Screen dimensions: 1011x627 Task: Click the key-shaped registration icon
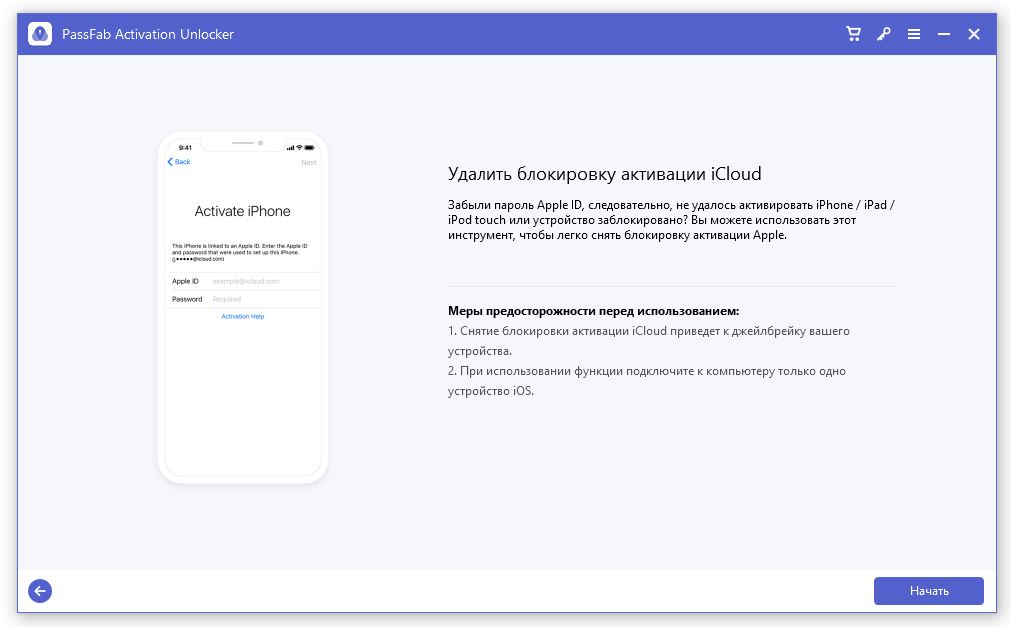[883, 33]
